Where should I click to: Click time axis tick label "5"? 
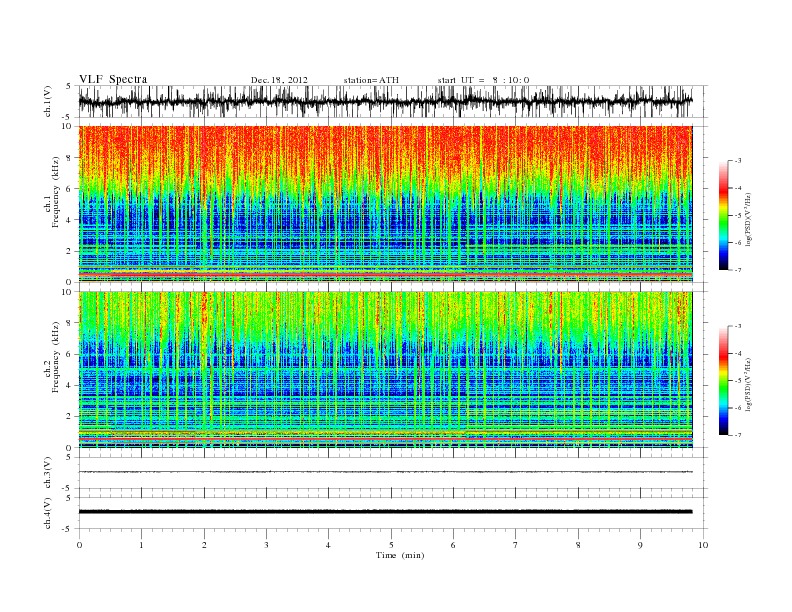[391, 545]
